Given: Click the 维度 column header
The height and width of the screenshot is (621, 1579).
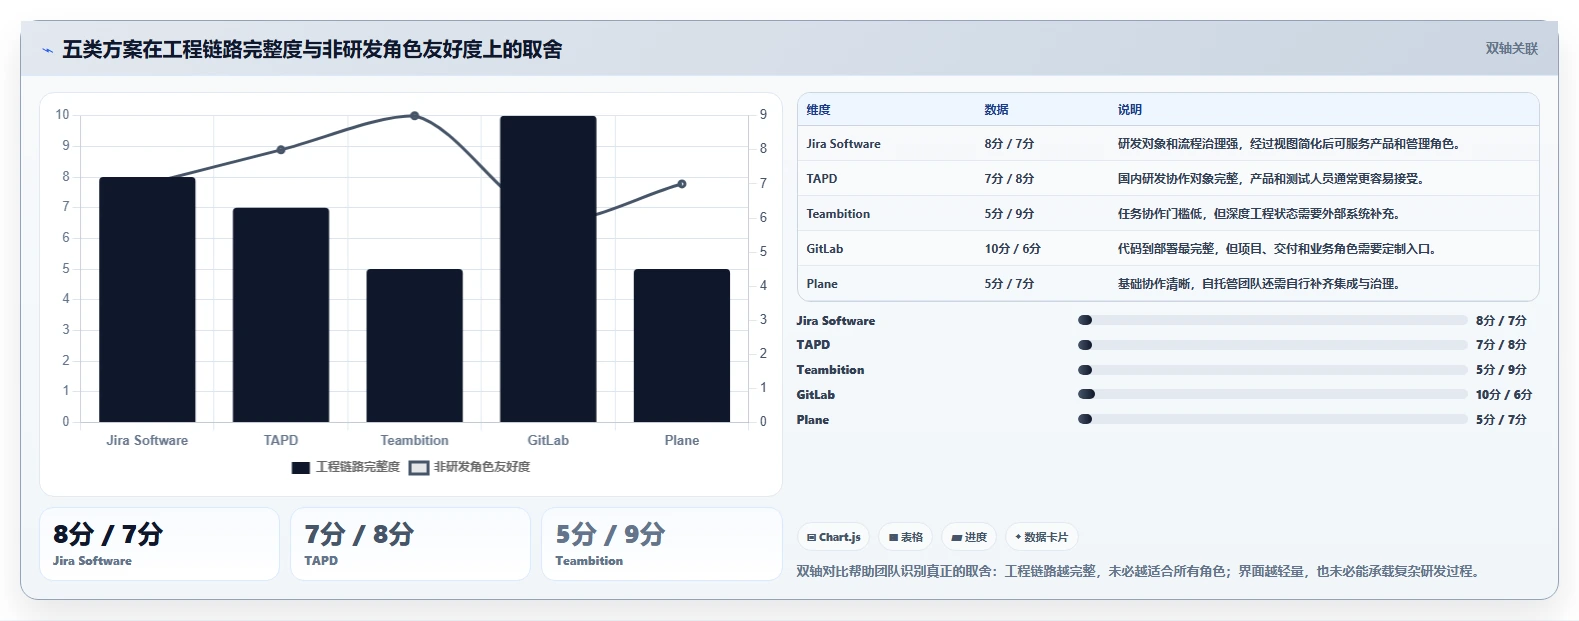Looking at the screenshot, I should (x=819, y=110).
